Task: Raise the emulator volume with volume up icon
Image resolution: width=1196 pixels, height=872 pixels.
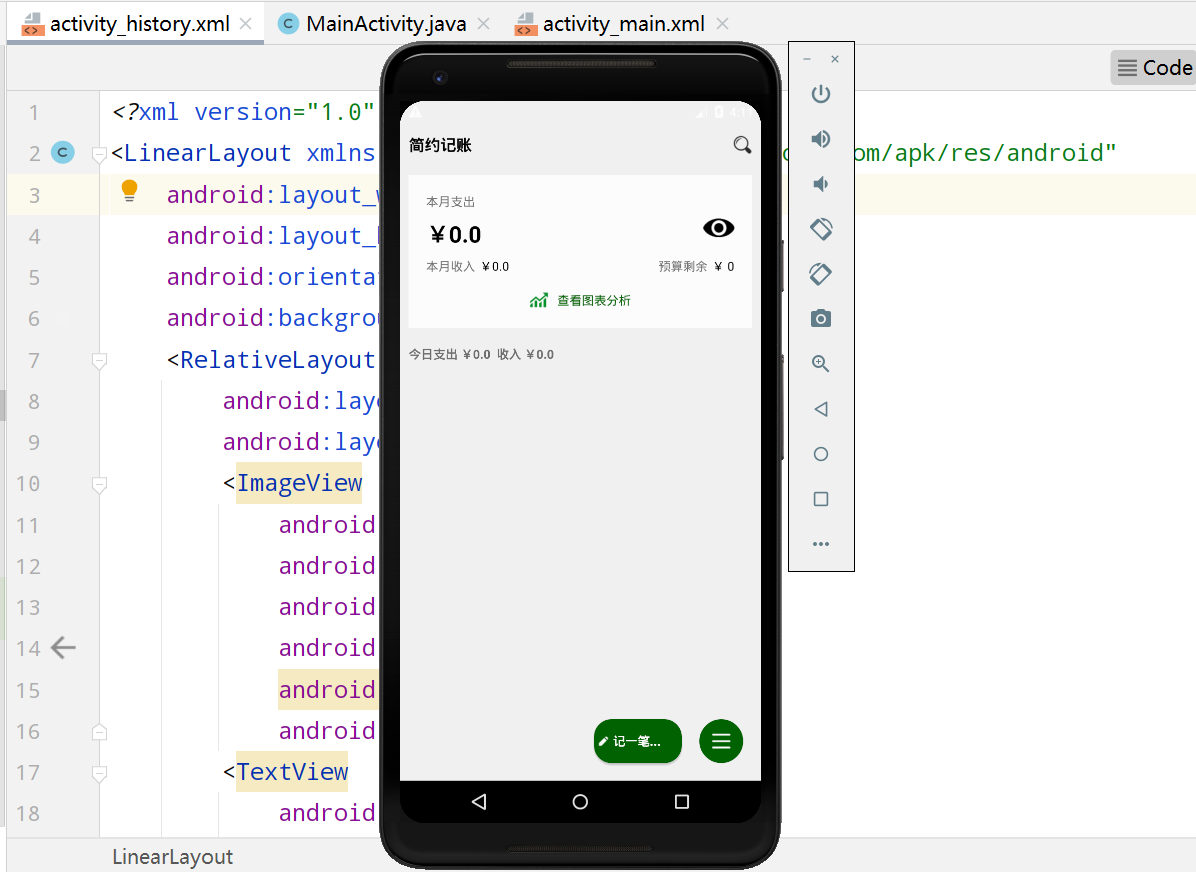Action: [x=821, y=139]
